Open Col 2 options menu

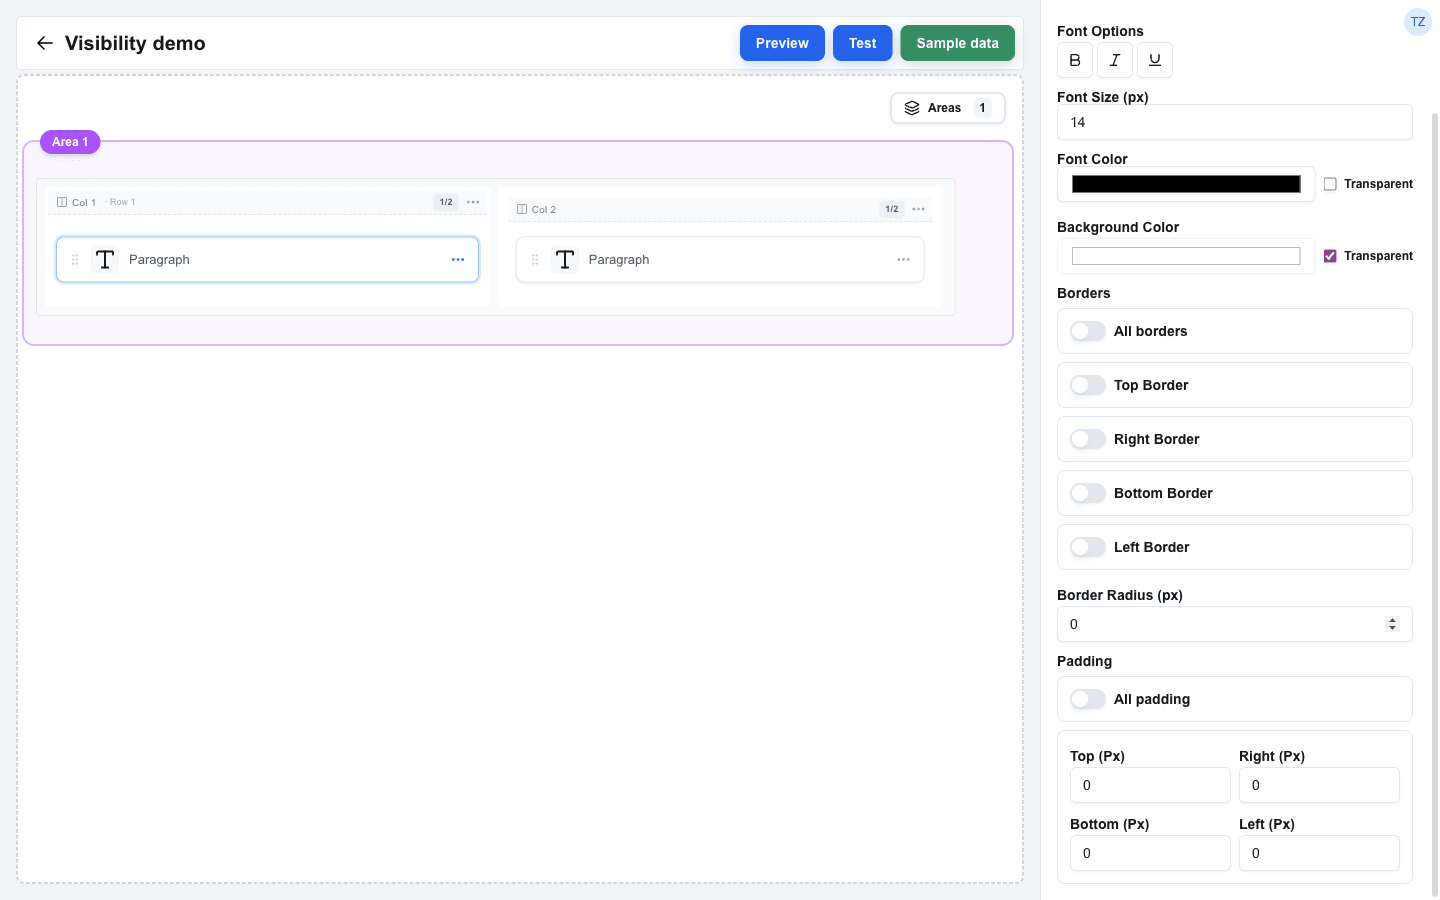[x=918, y=209]
